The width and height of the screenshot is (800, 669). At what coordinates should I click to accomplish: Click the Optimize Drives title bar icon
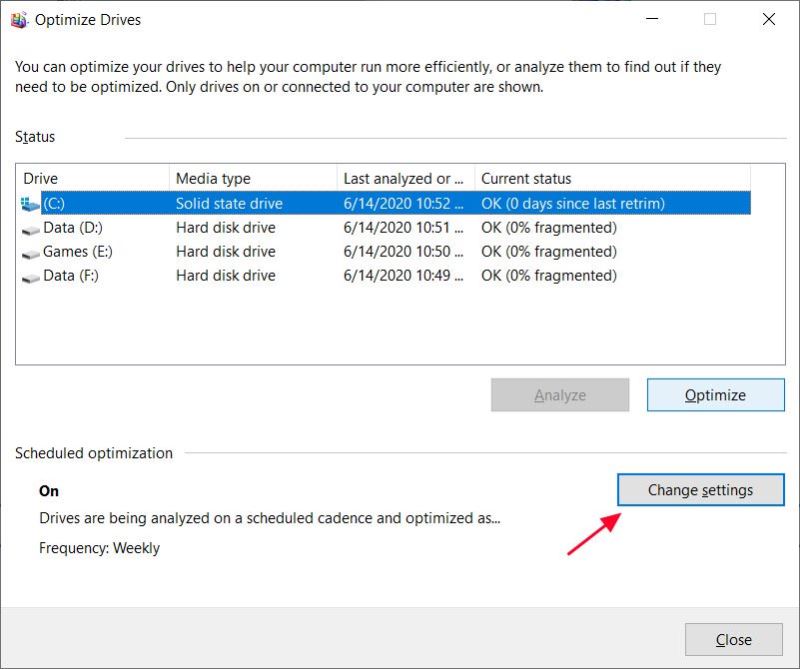click(18, 19)
